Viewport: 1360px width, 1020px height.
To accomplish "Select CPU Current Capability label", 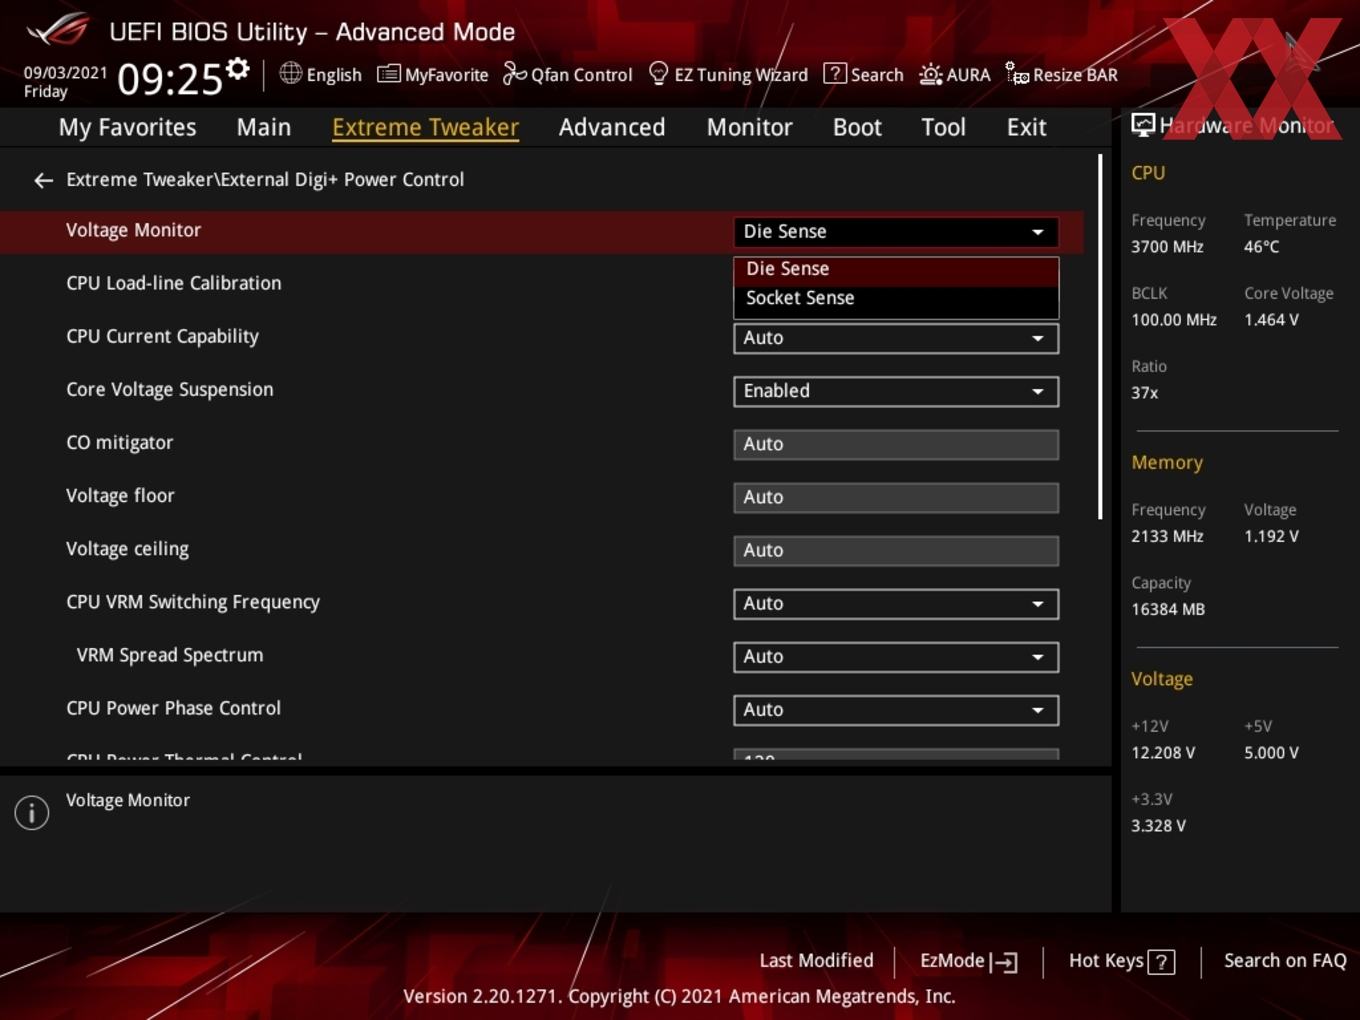I will pyautogui.click(x=162, y=337).
